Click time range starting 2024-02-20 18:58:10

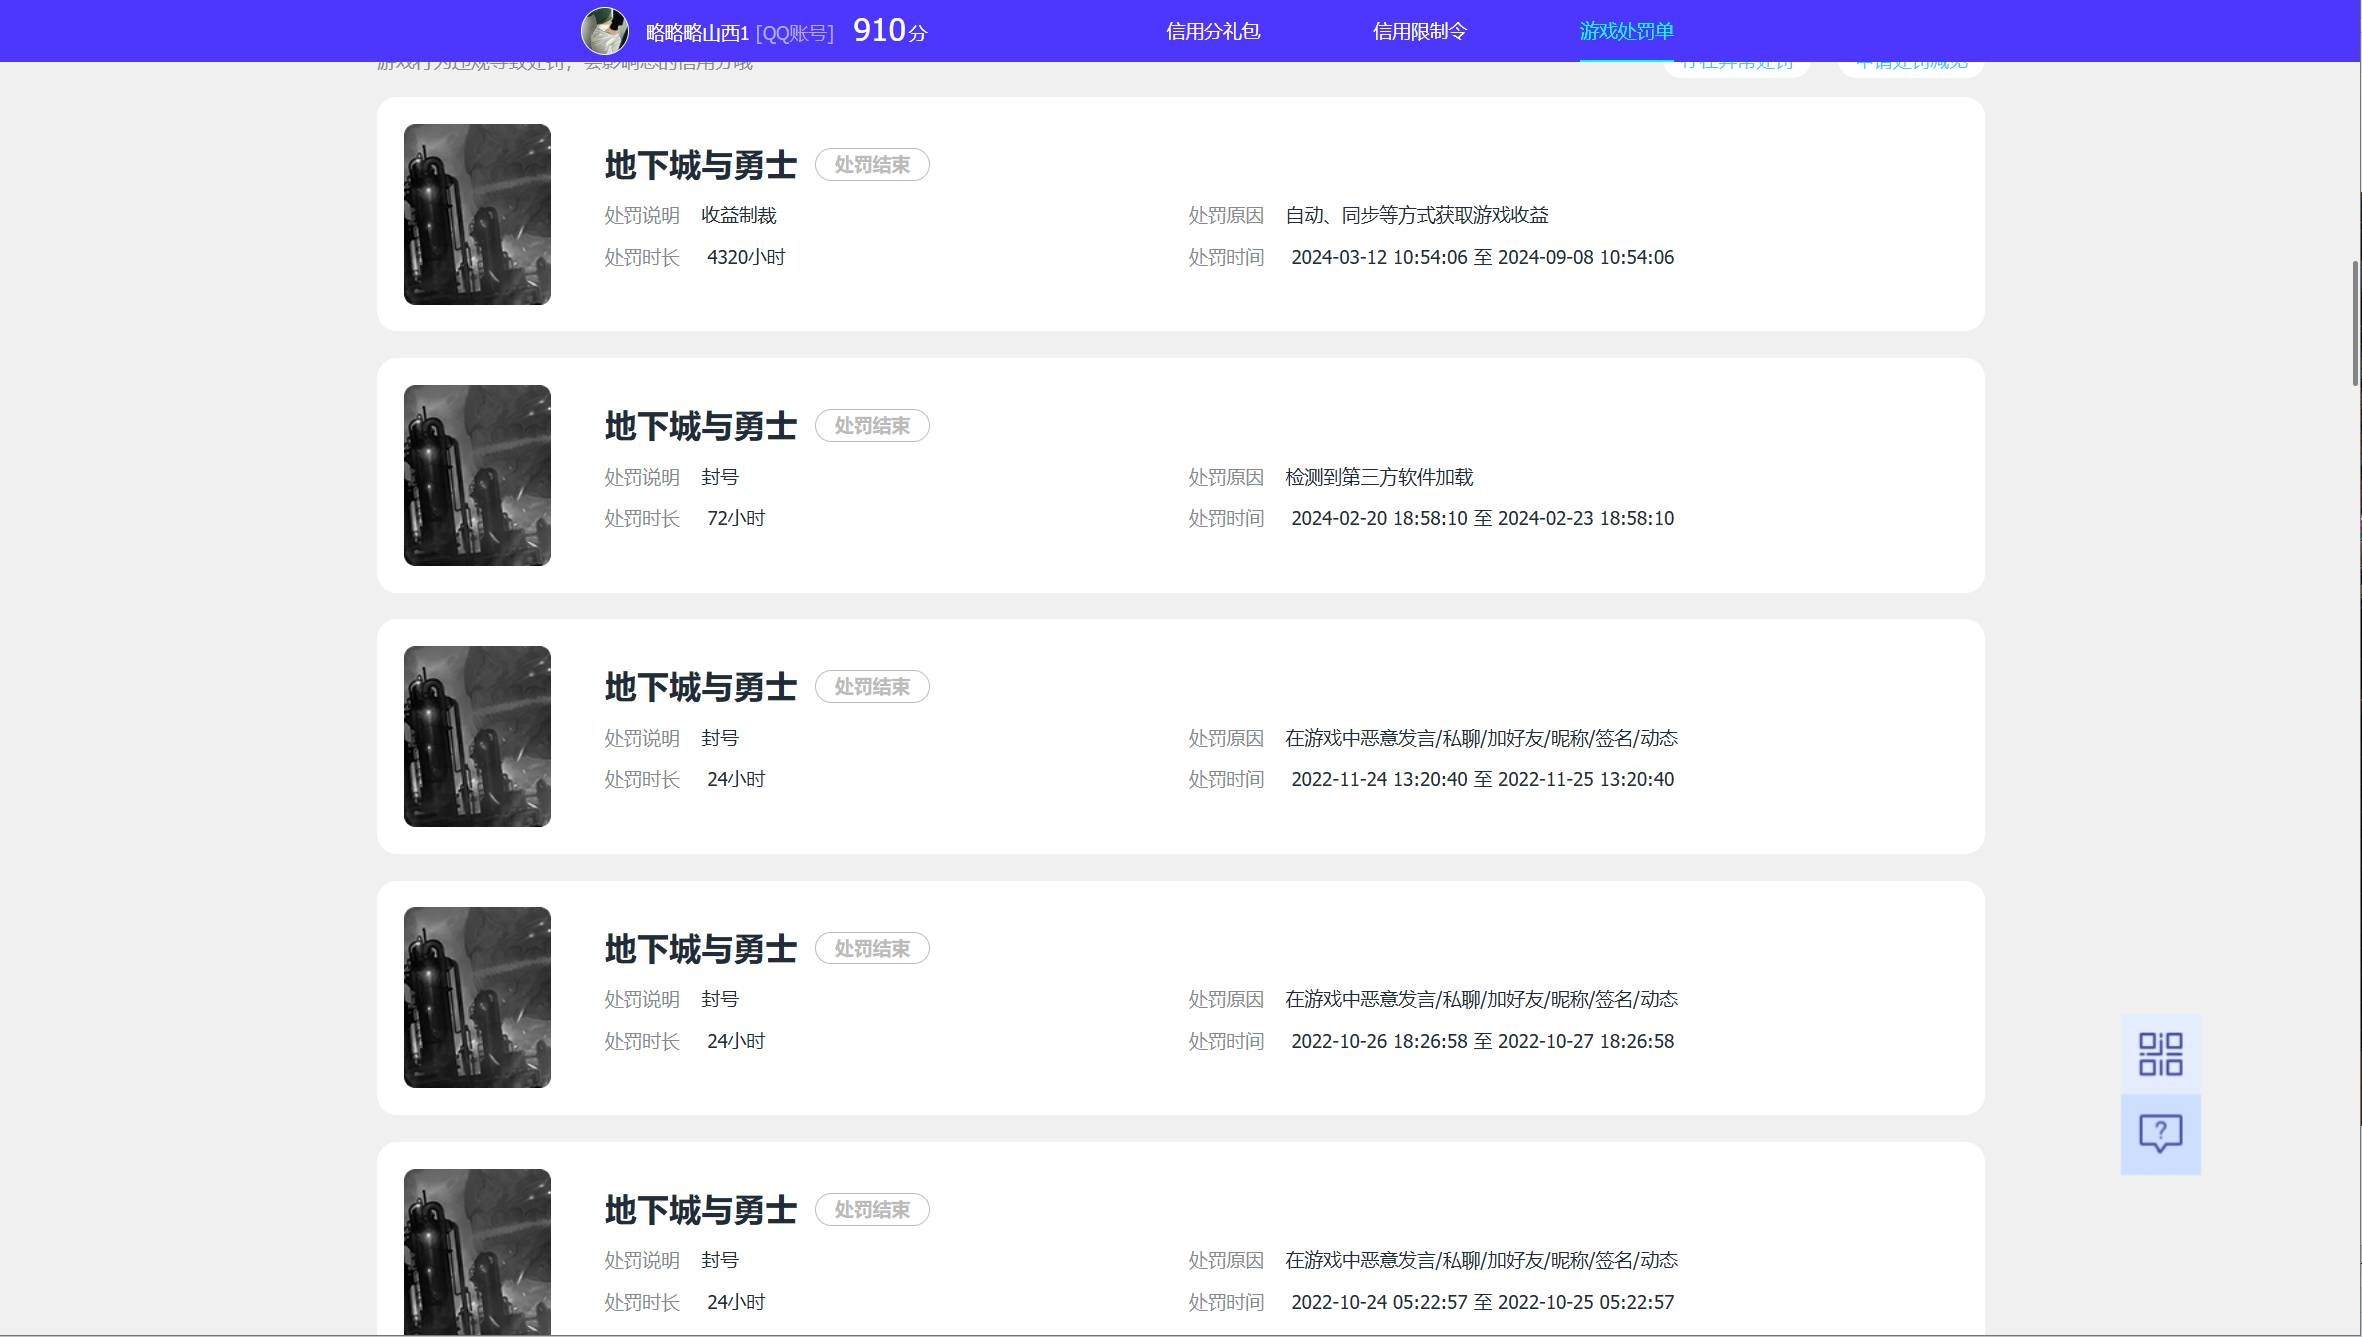click(1482, 519)
